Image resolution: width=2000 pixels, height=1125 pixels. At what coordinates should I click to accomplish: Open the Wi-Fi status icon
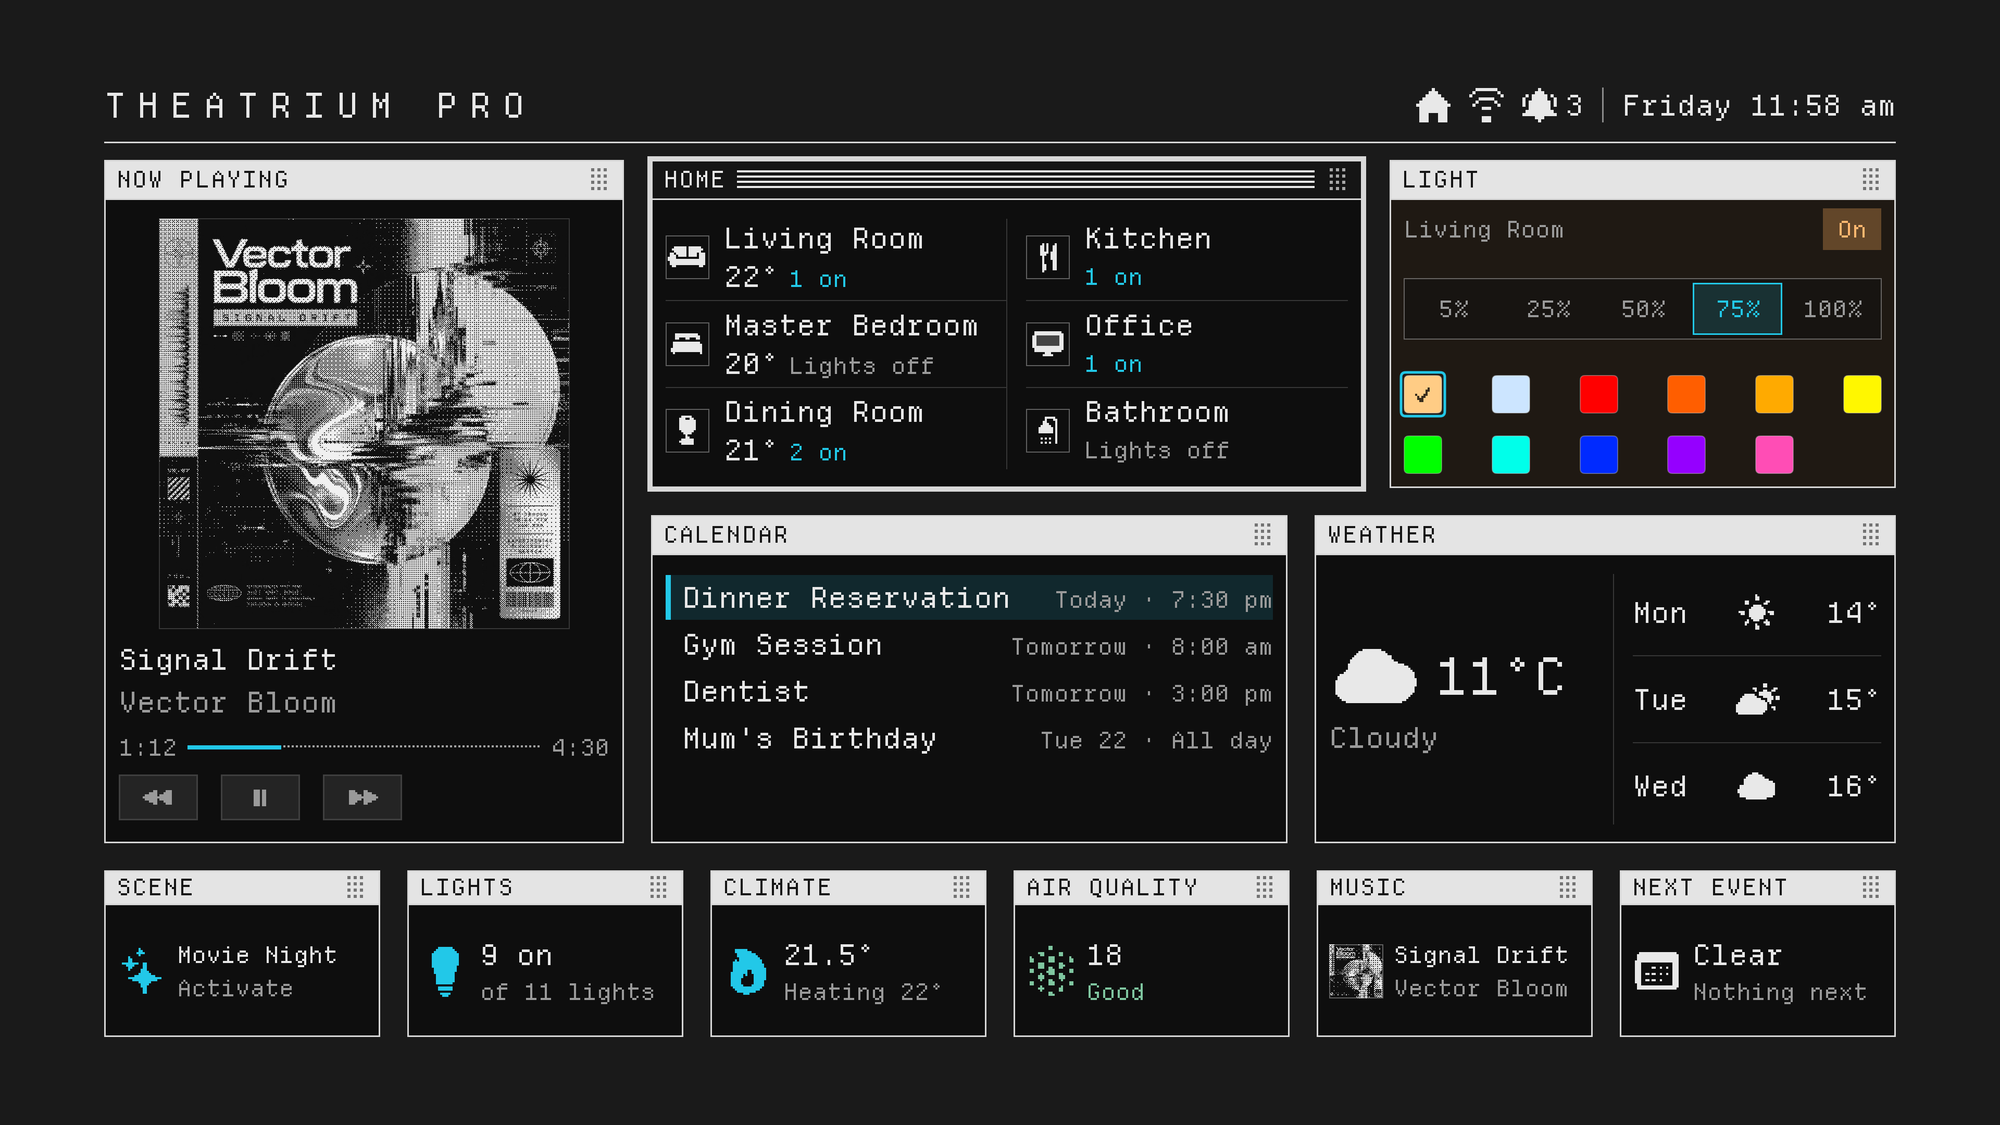(1486, 106)
